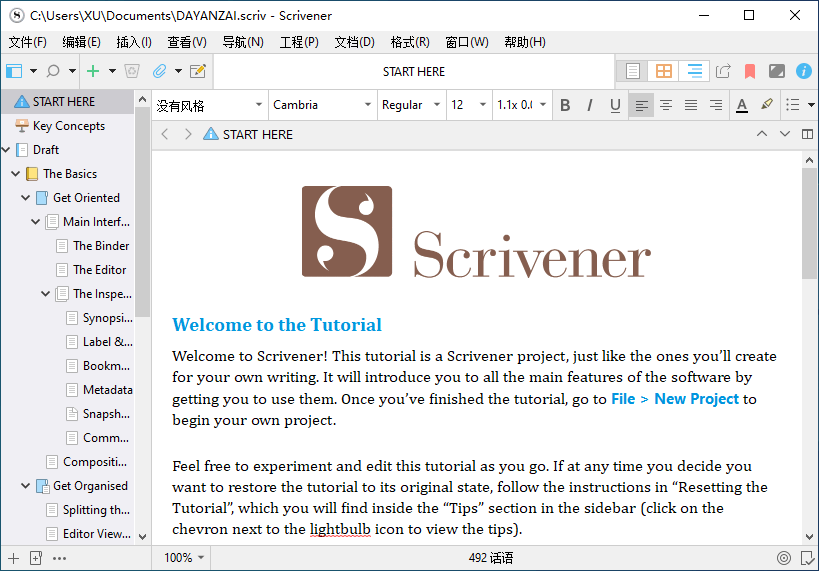Click the footer document status icon

tap(807, 558)
